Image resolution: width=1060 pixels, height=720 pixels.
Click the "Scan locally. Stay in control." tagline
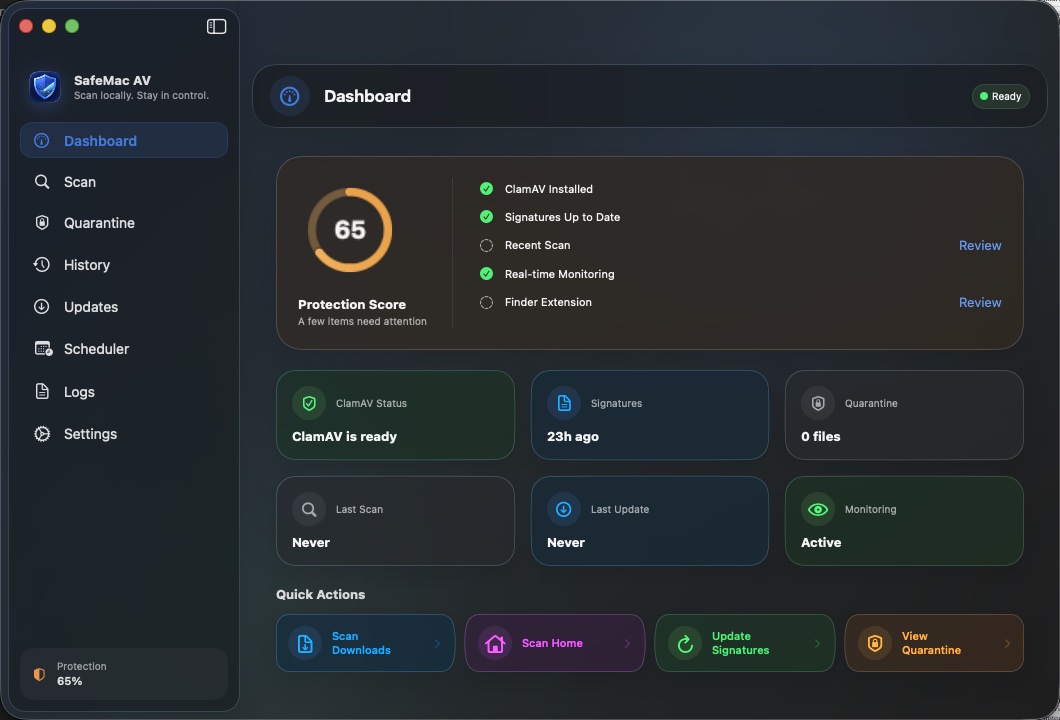click(141, 95)
